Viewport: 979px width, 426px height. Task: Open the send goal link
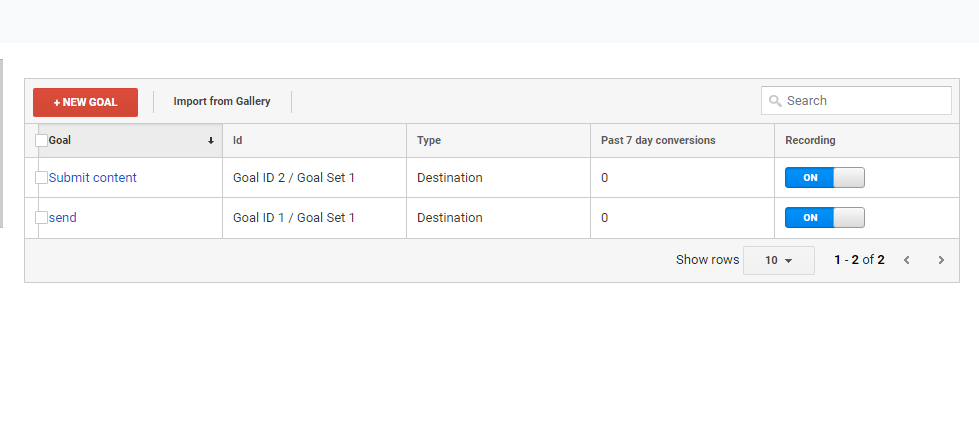(62, 218)
